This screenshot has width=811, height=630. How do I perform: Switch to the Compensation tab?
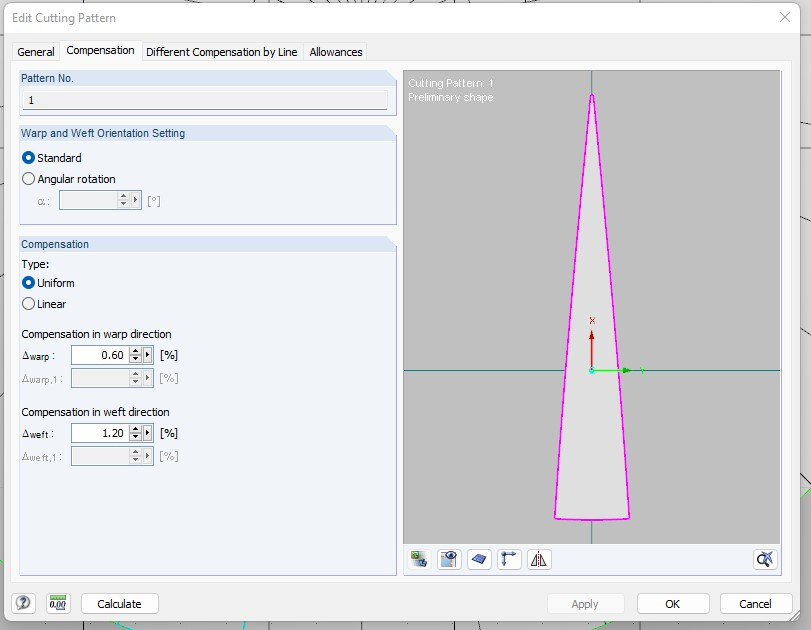(100, 50)
